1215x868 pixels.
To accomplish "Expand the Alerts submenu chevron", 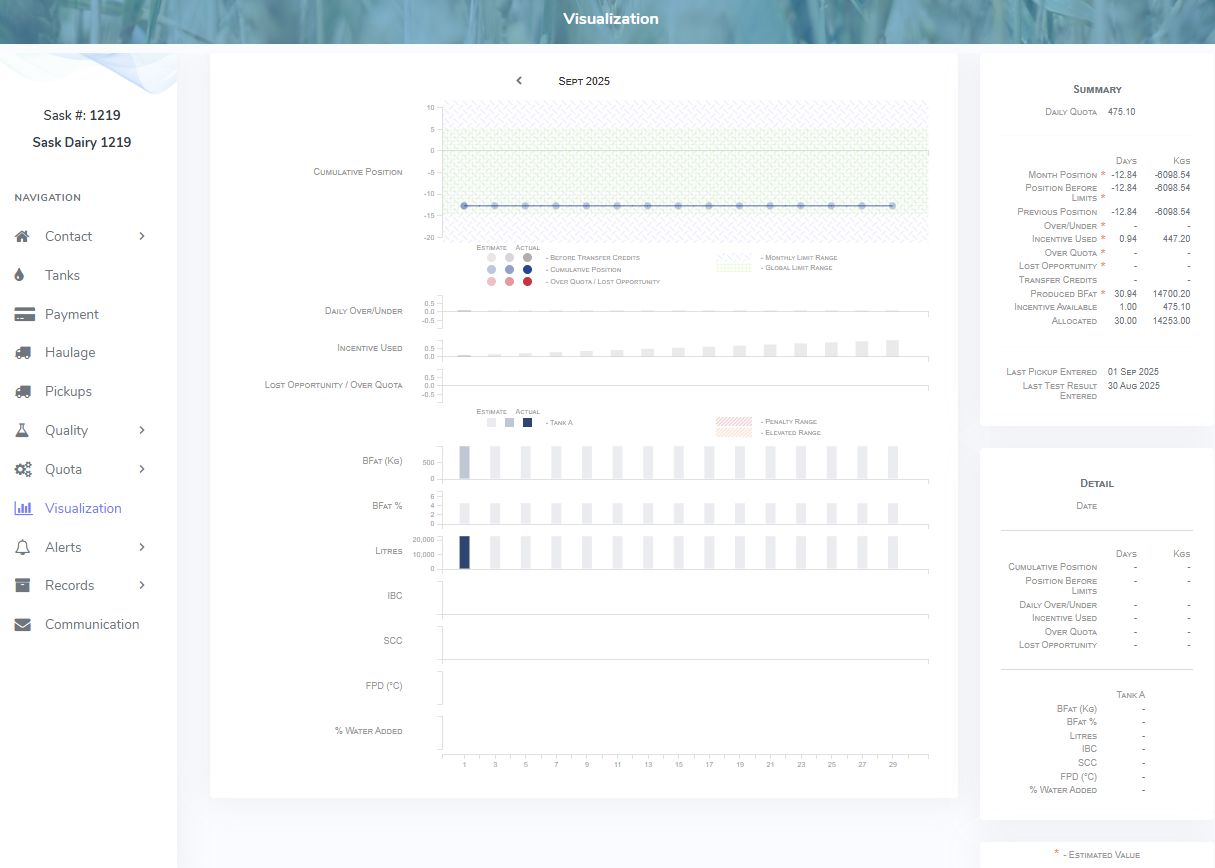I will 142,547.
